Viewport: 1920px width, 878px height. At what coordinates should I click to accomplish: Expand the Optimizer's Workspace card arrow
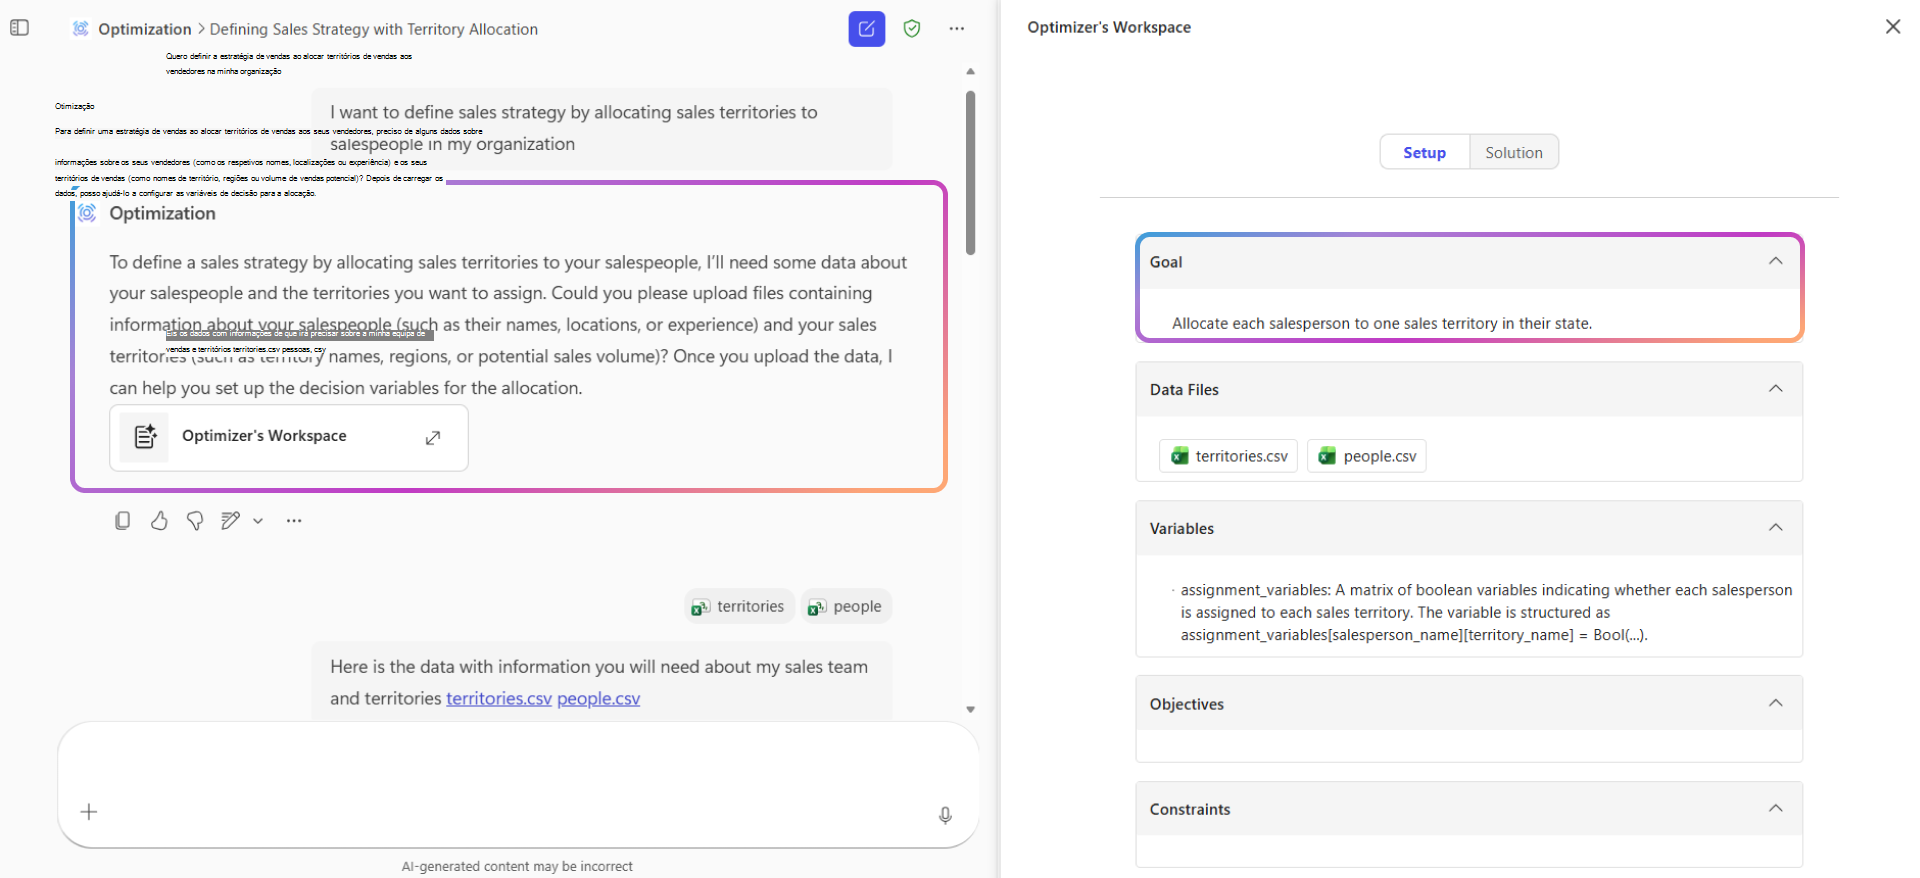[x=433, y=438]
